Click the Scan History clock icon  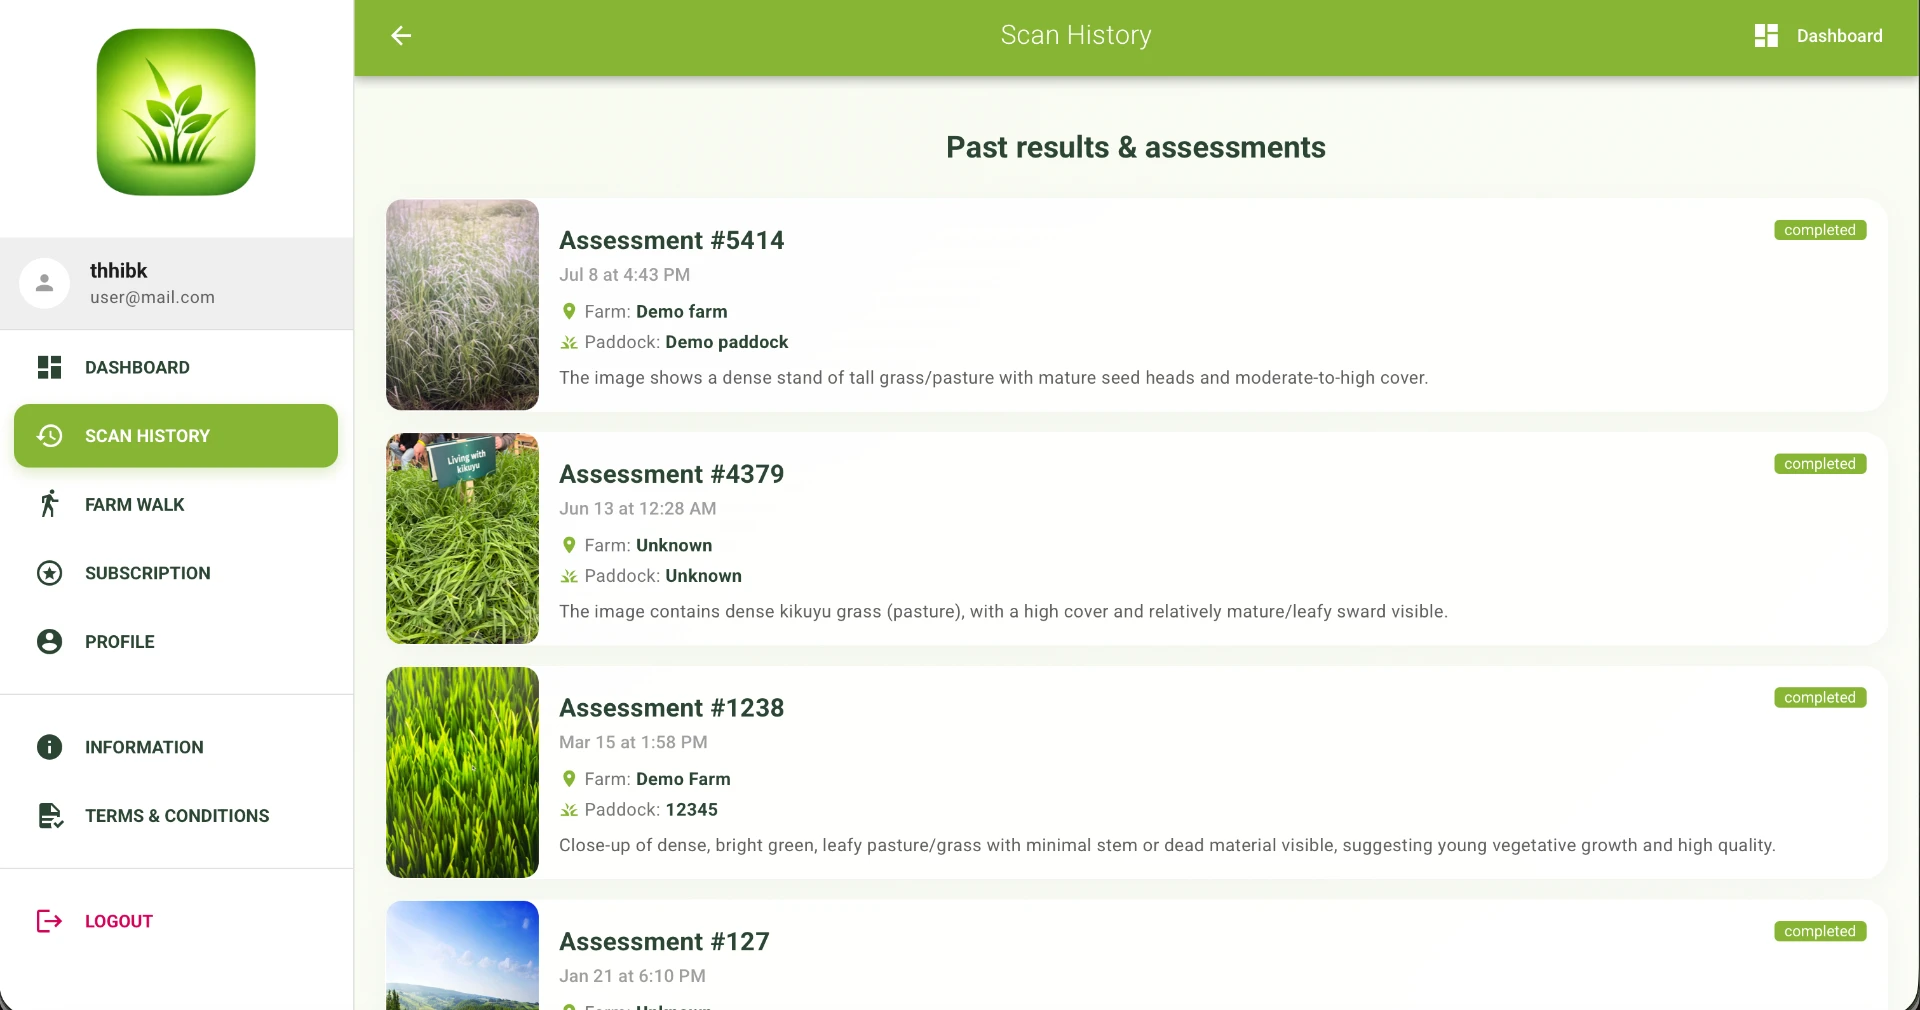click(x=49, y=436)
